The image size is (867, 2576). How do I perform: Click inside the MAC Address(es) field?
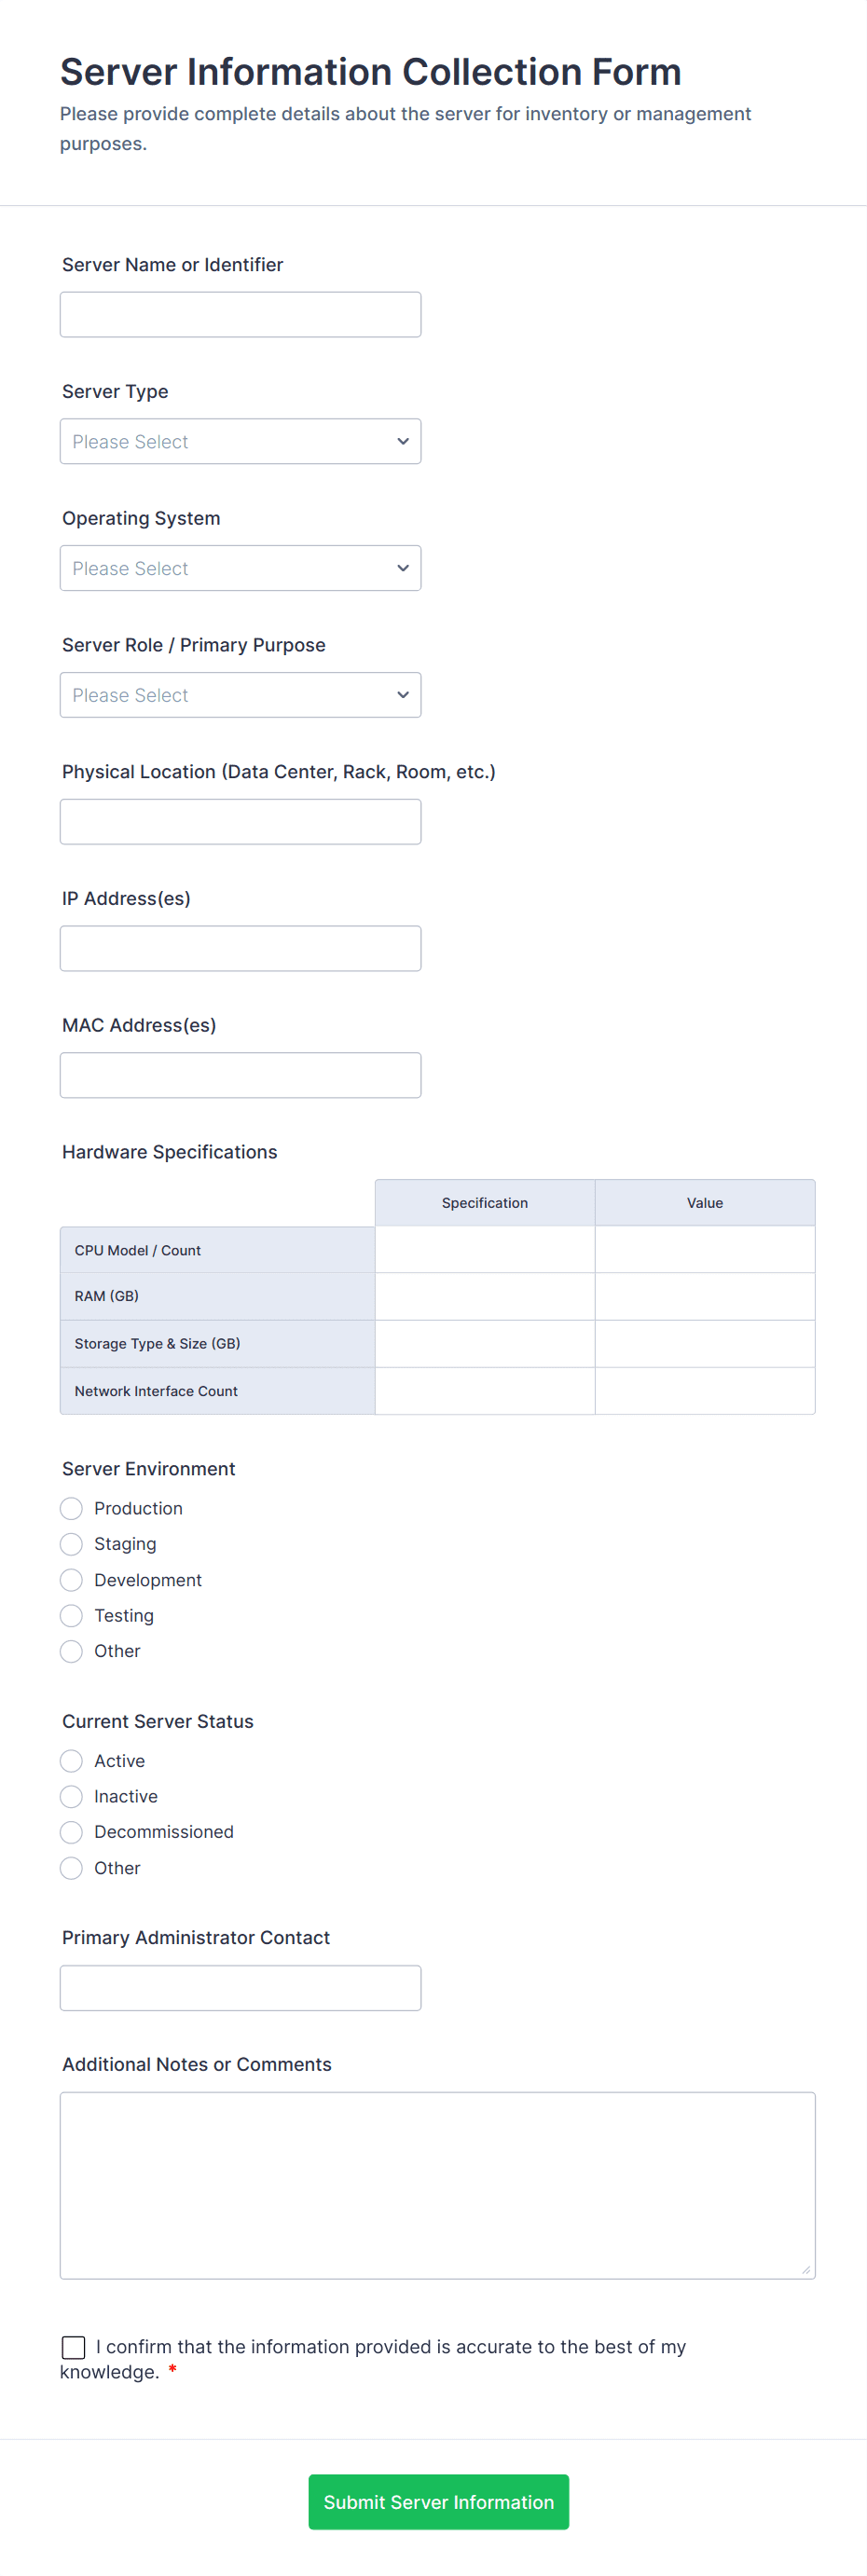click(x=240, y=1074)
